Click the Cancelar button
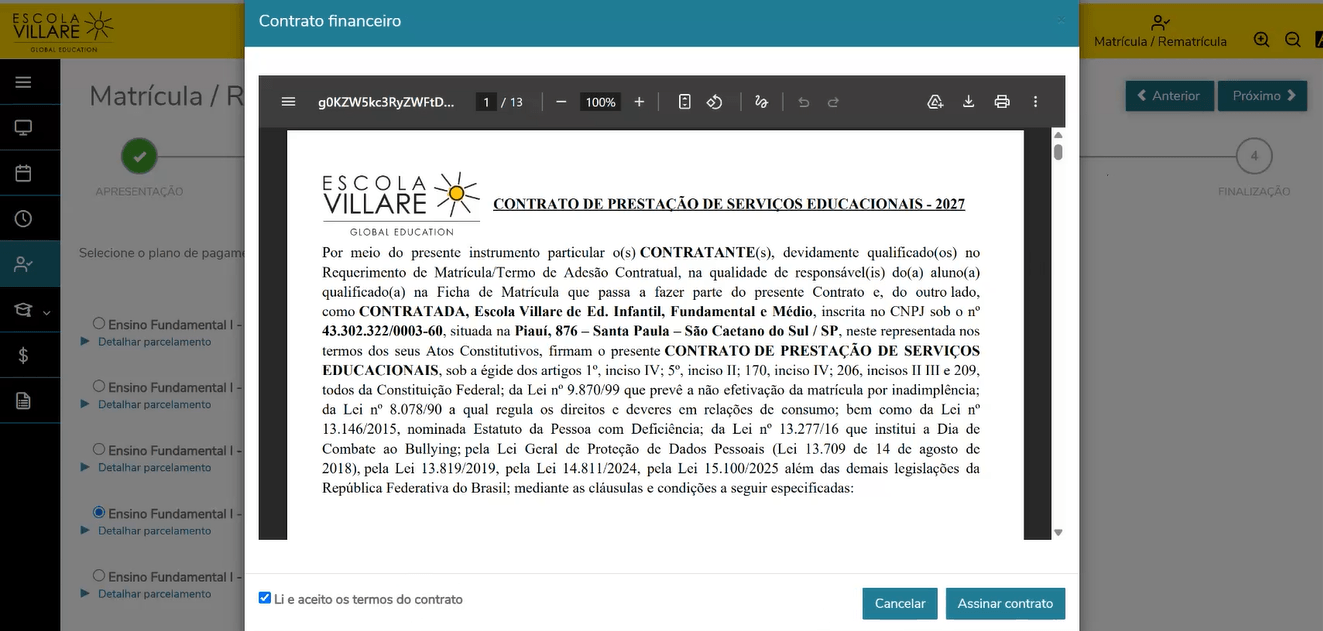 pos(900,603)
